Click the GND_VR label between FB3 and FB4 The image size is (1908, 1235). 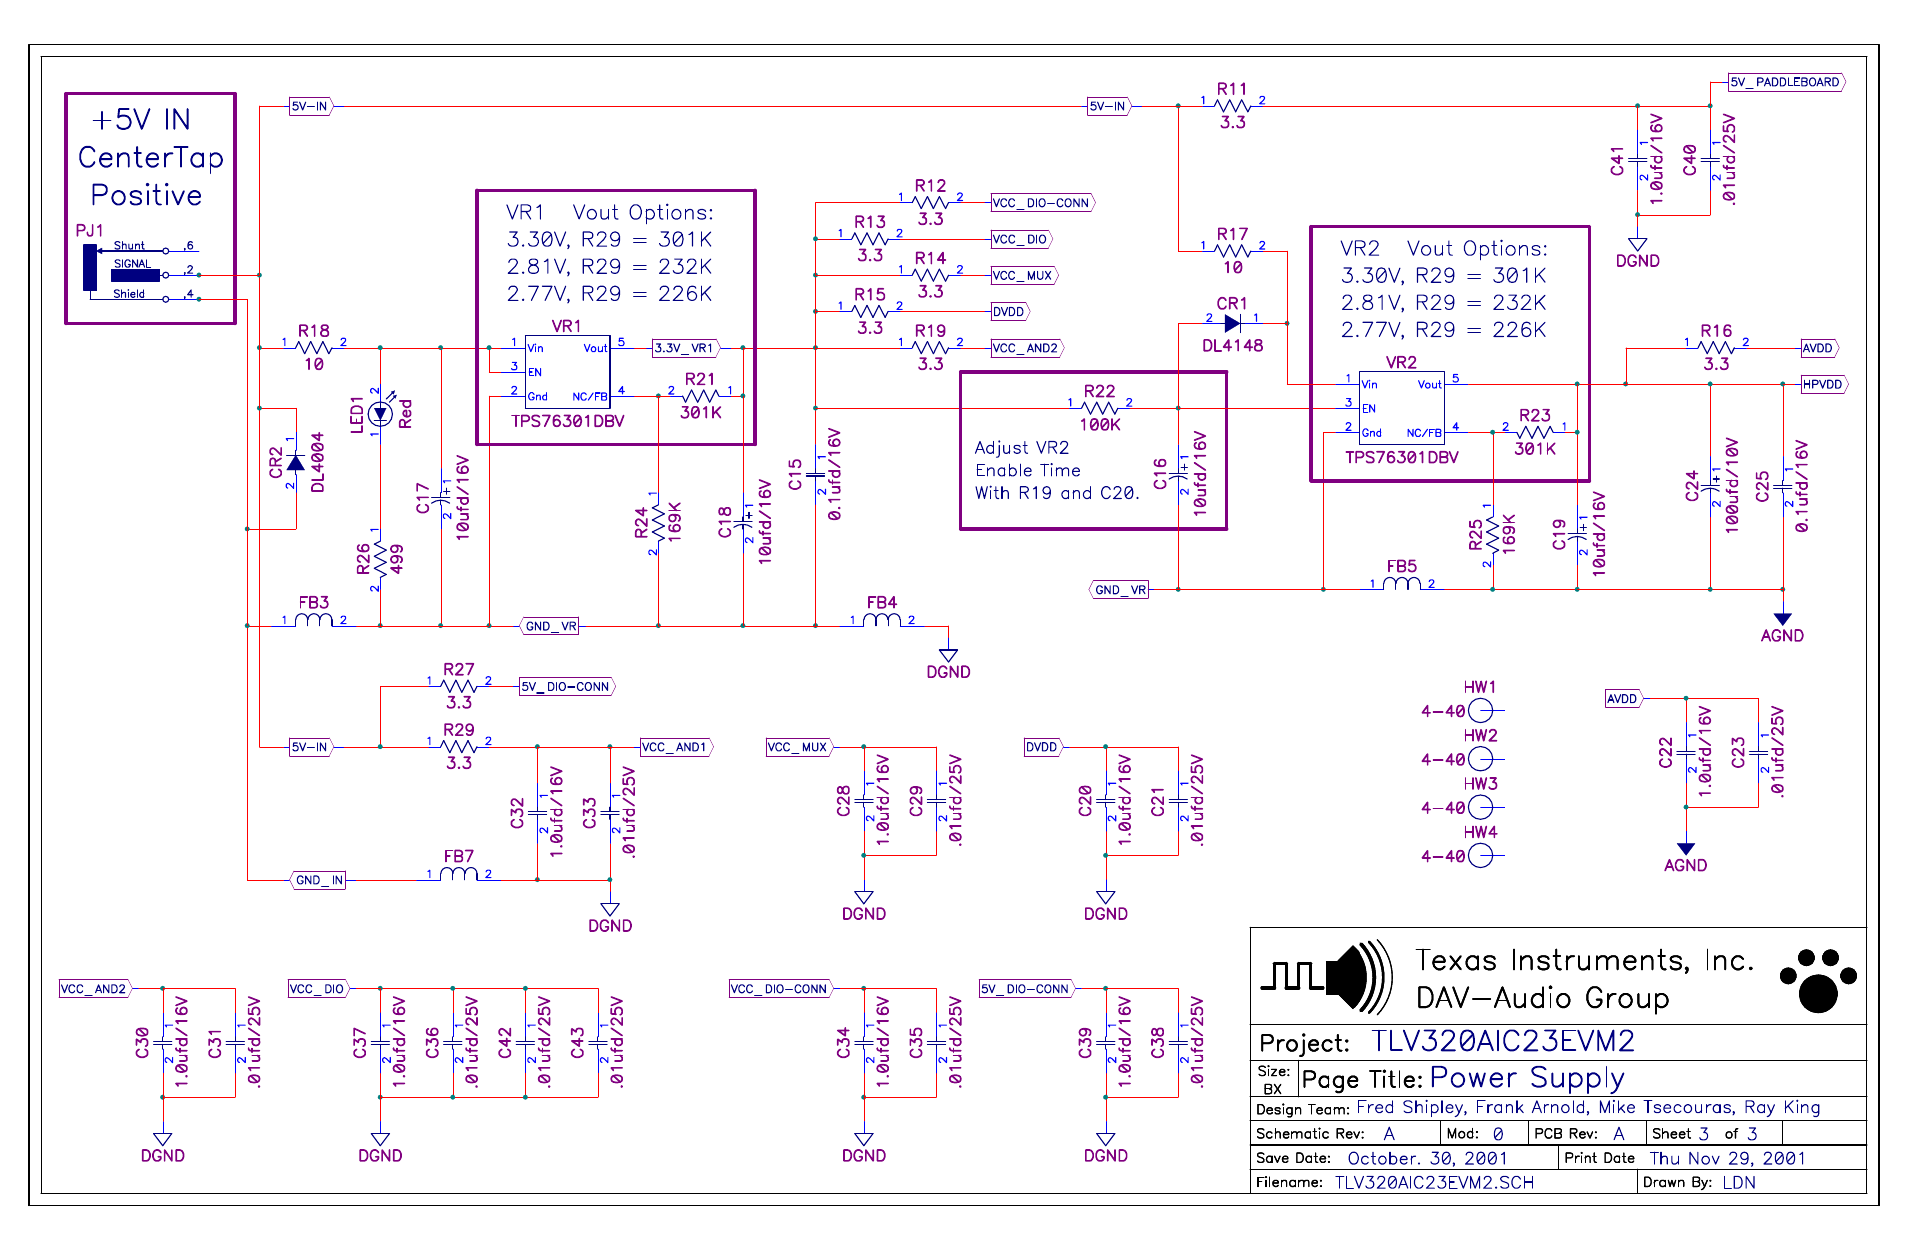549,626
